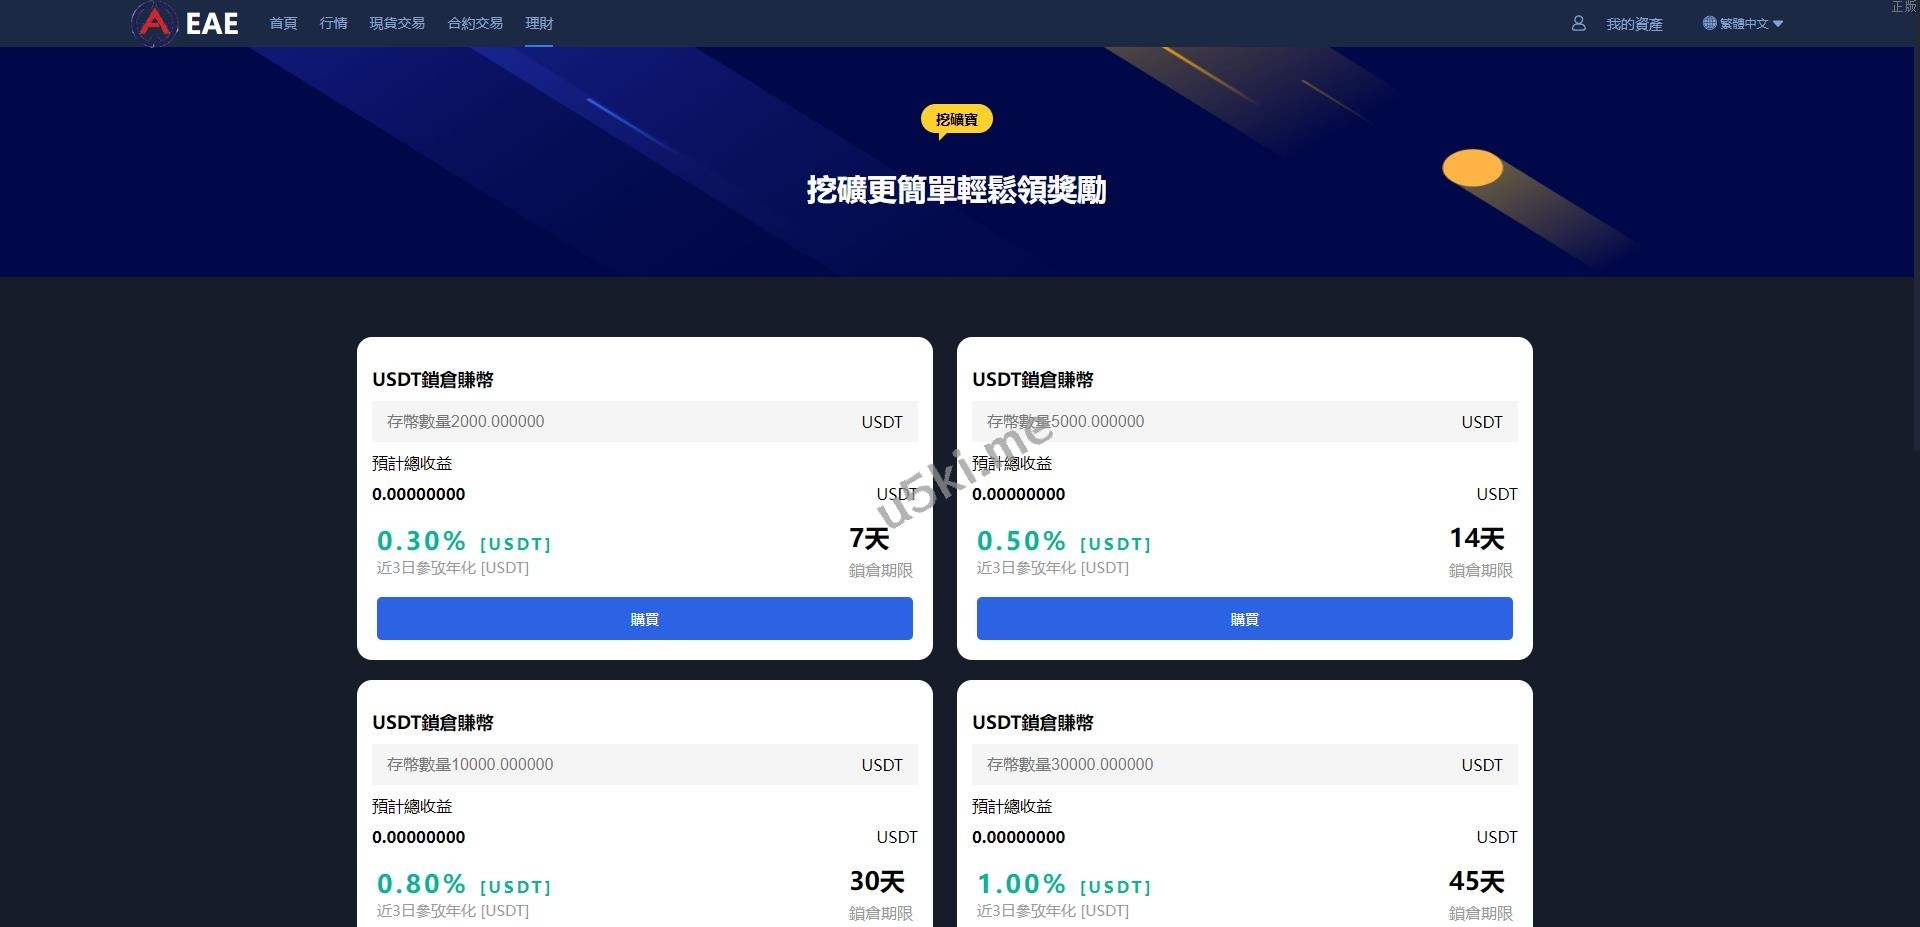This screenshot has width=1920, height=927.
Task: Click 購買 button for 14天 plan
Action: click(1245, 619)
